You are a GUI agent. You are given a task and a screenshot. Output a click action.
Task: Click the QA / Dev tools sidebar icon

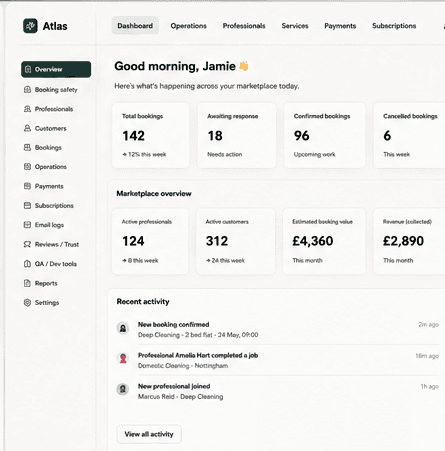pos(27,264)
